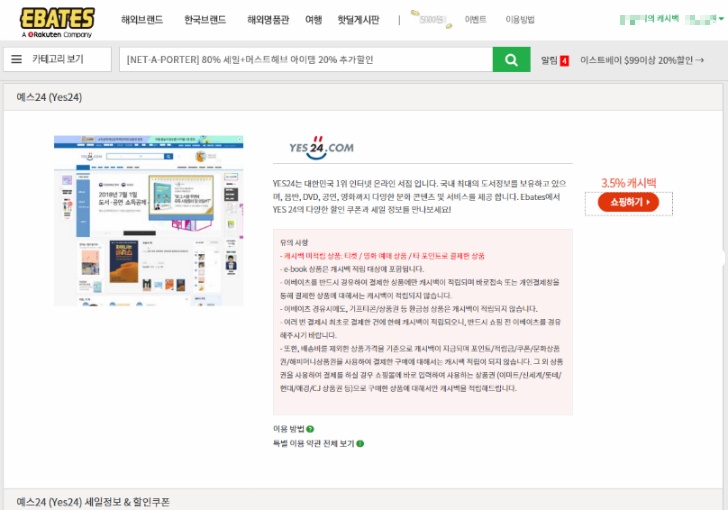The width and height of the screenshot is (728, 510).
Task: Expand 카테고리 보기 category list
Action: tap(58, 59)
